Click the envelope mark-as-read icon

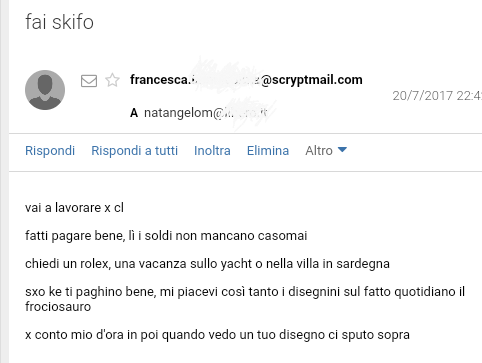click(x=89, y=81)
